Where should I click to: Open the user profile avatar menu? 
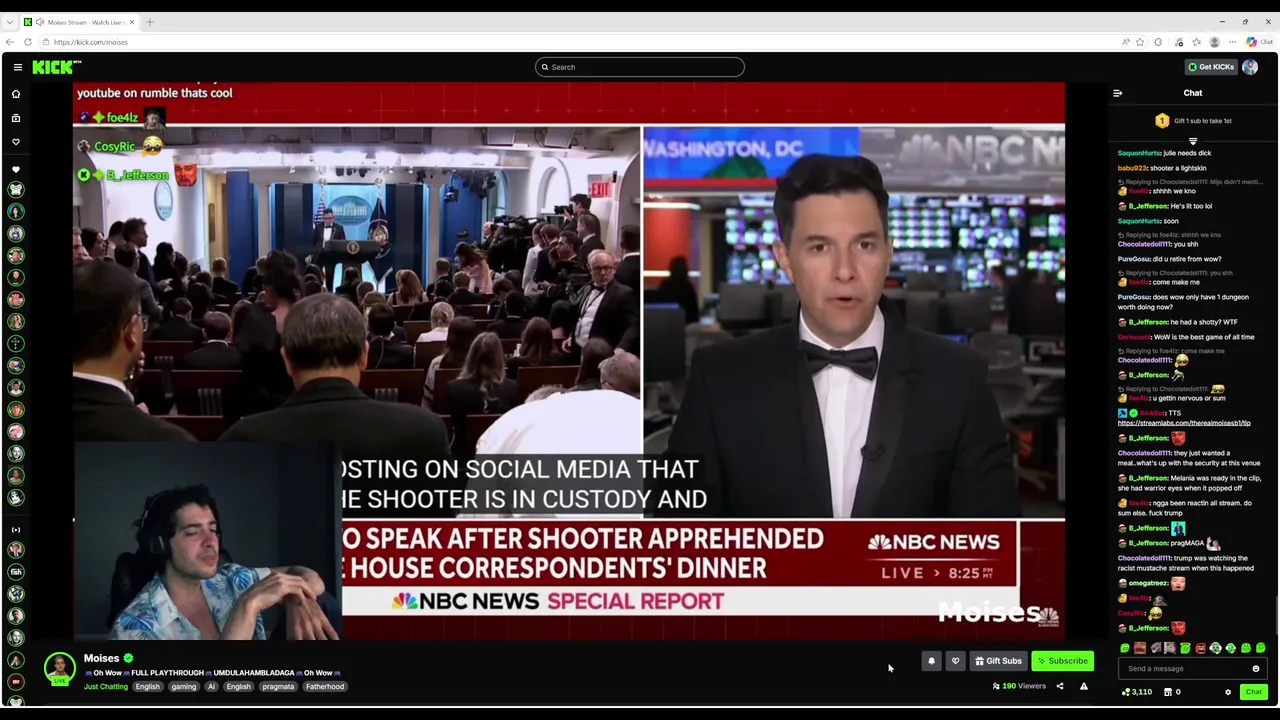(x=1250, y=67)
